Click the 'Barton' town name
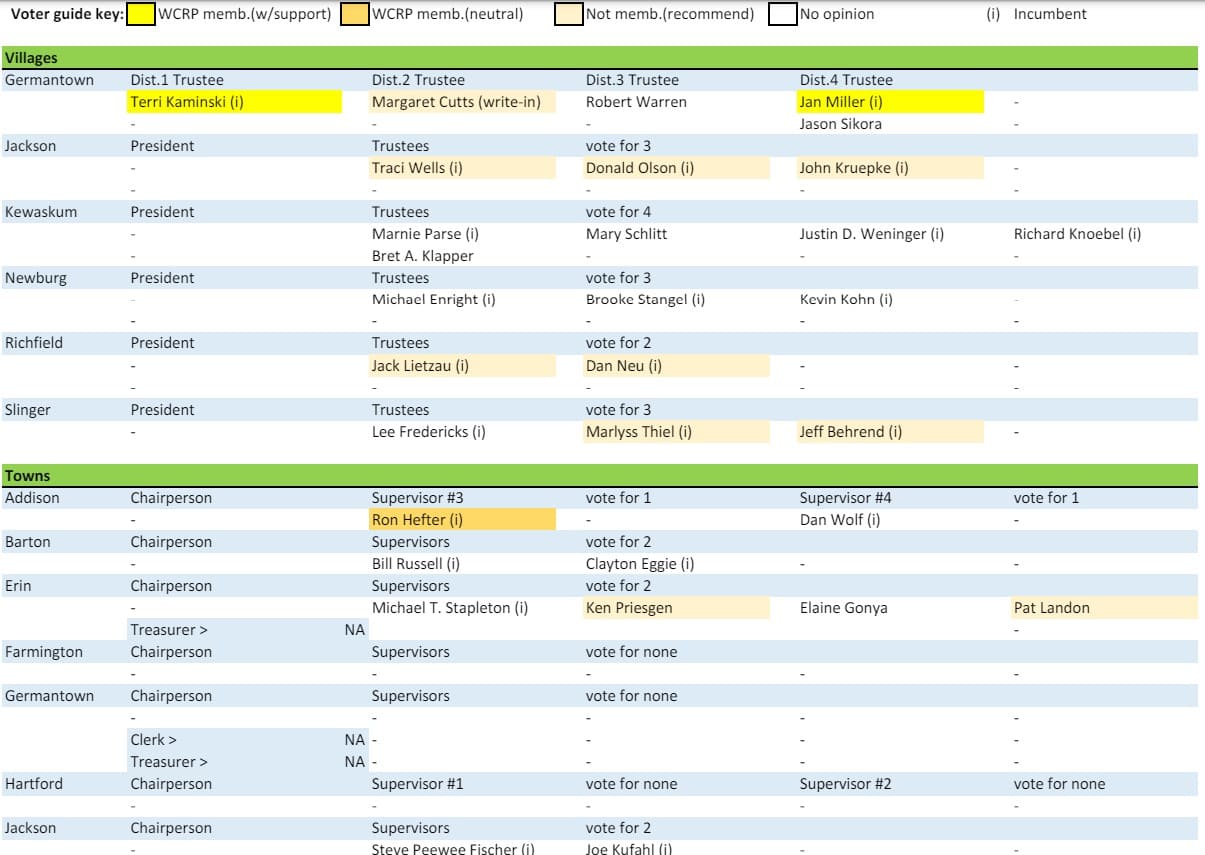Viewport: 1205px width, 855px height. tap(28, 542)
